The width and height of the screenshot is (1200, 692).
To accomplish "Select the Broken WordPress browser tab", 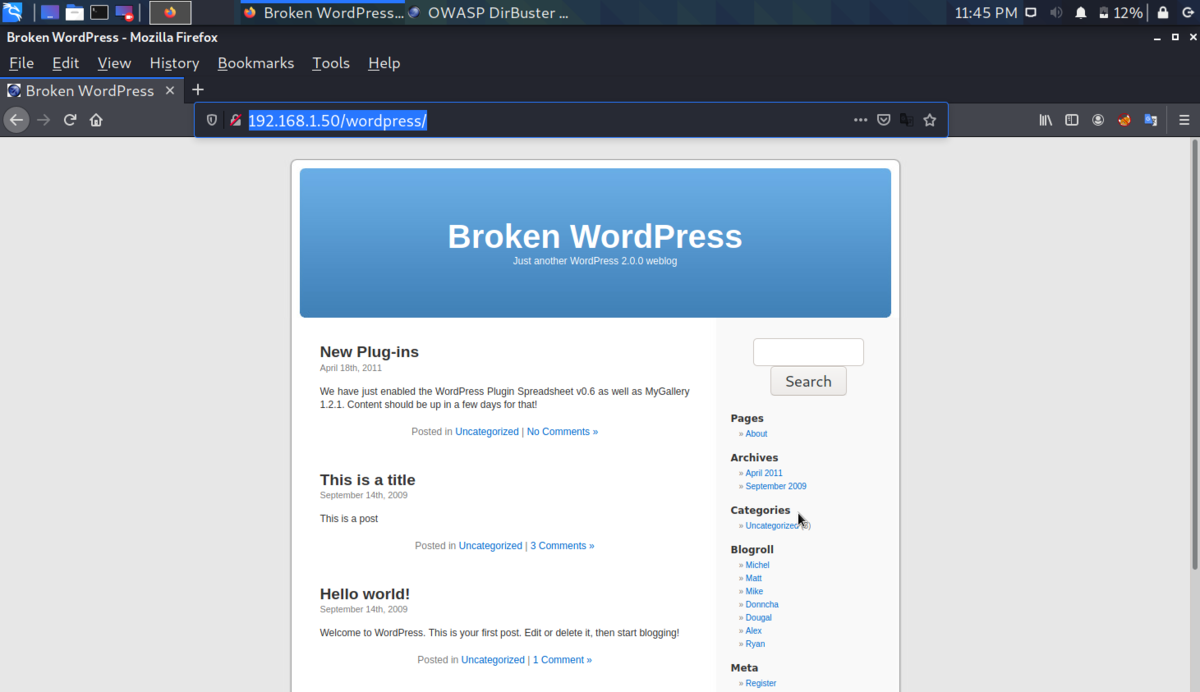I will coord(90,90).
